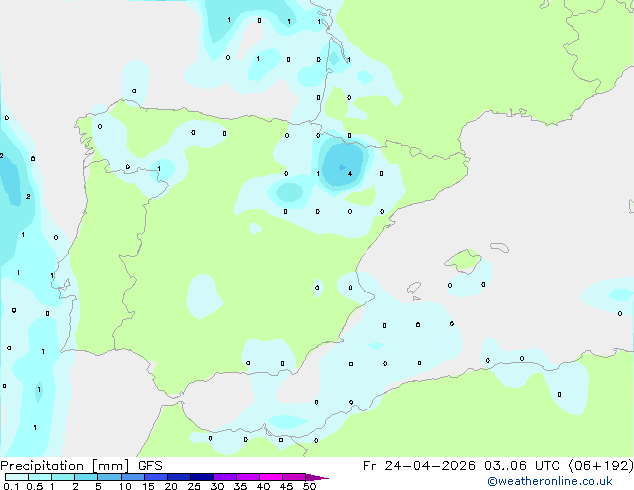
Task: Click the legend label "20"
Action: tap(171, 486)
